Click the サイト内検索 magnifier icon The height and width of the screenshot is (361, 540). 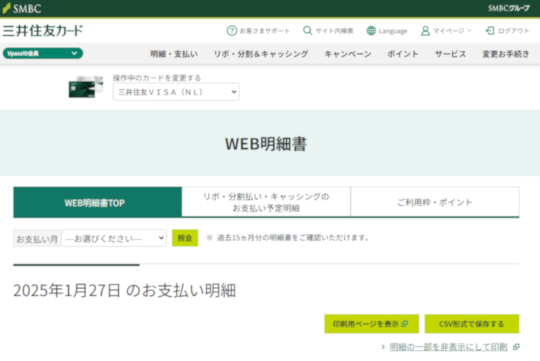[307, 31]
